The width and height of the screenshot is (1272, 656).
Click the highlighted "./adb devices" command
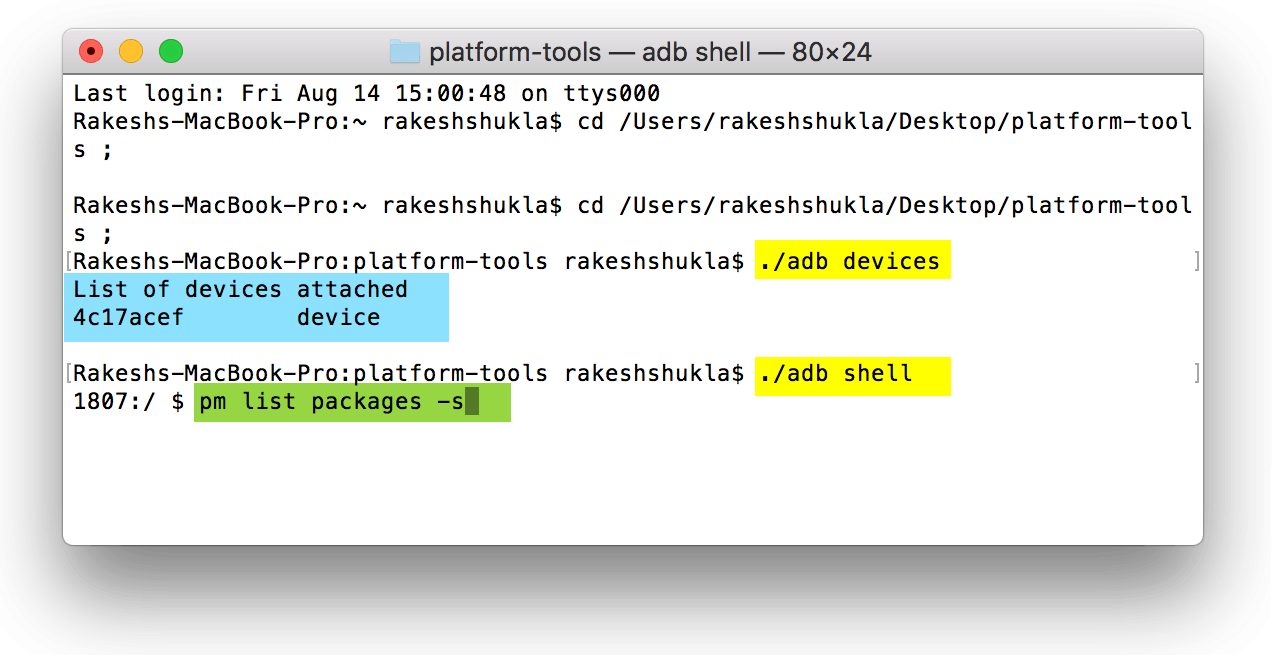click(850, 262)
